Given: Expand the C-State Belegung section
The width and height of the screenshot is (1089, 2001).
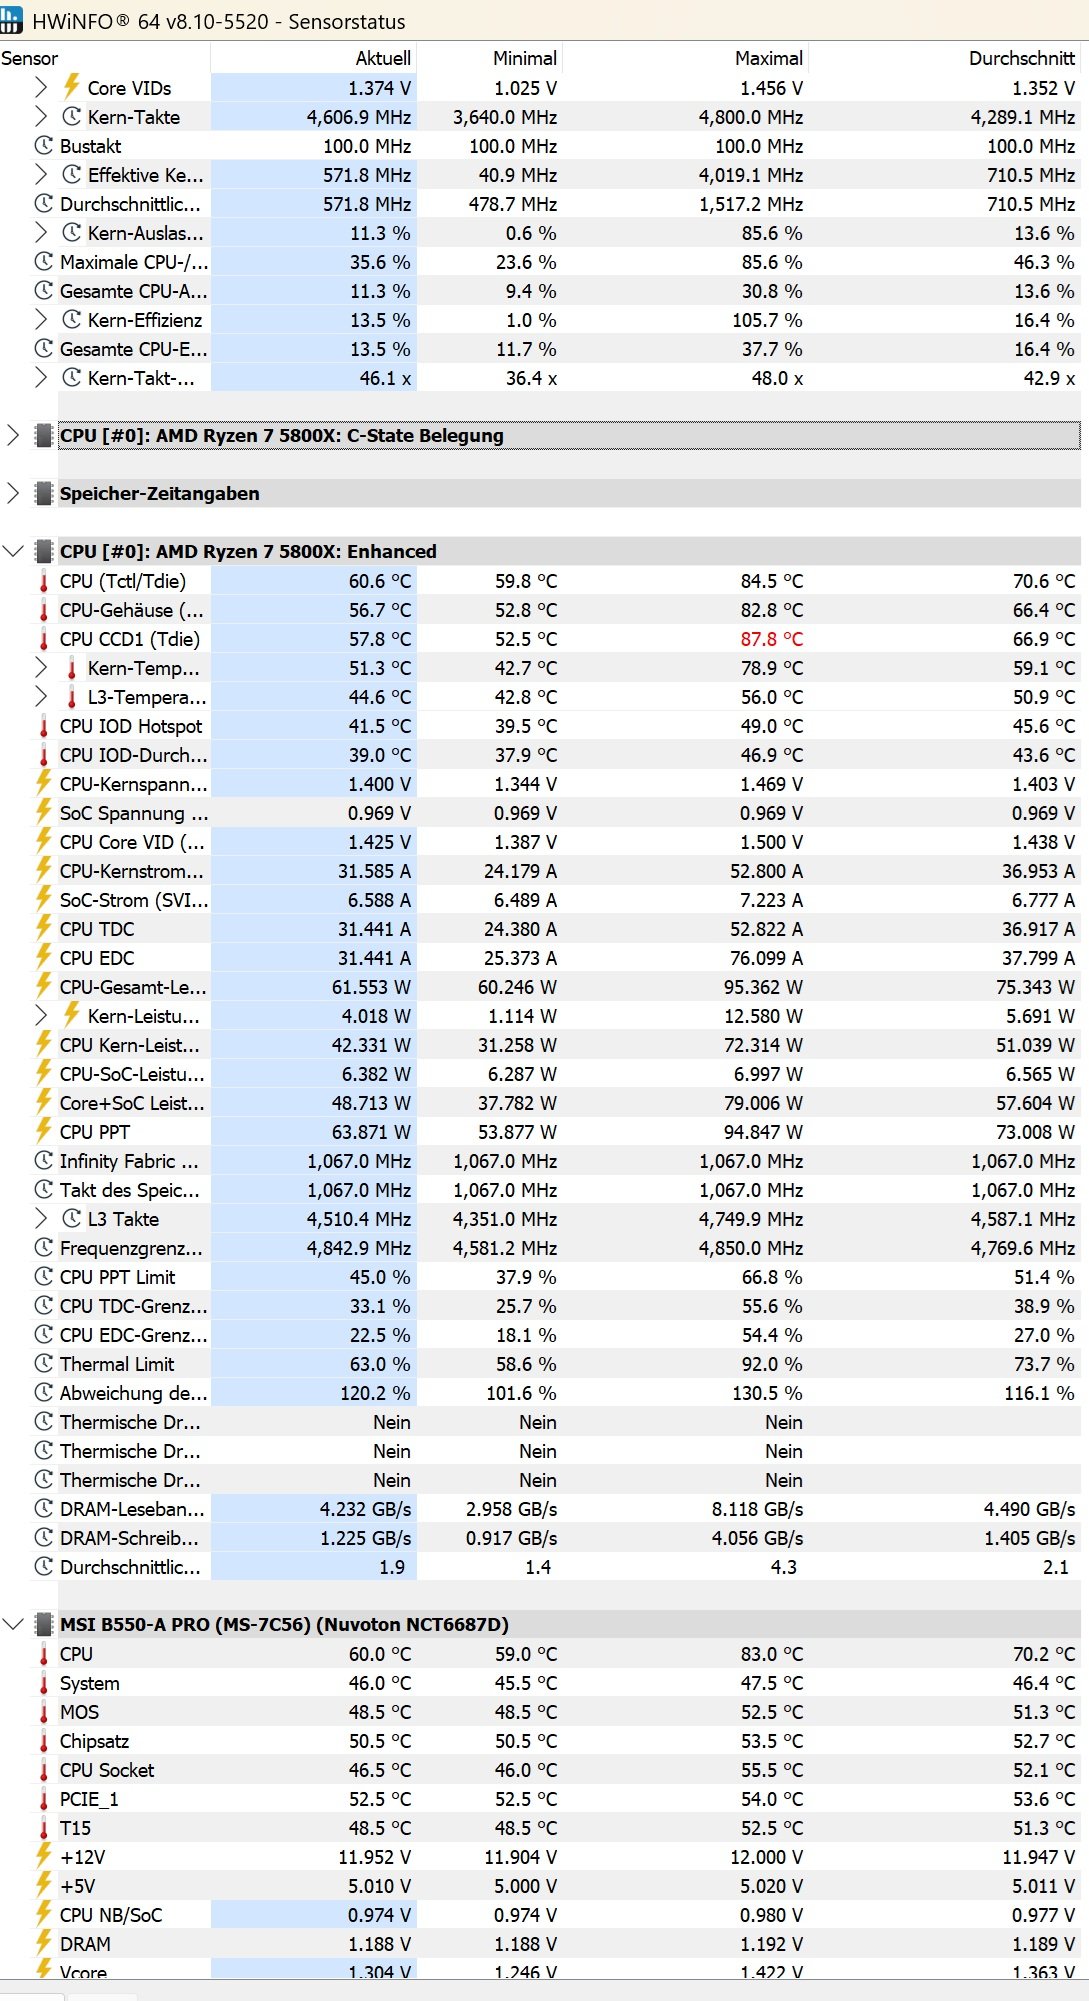Looking at the screenshot, I should [x=13, y=436].
